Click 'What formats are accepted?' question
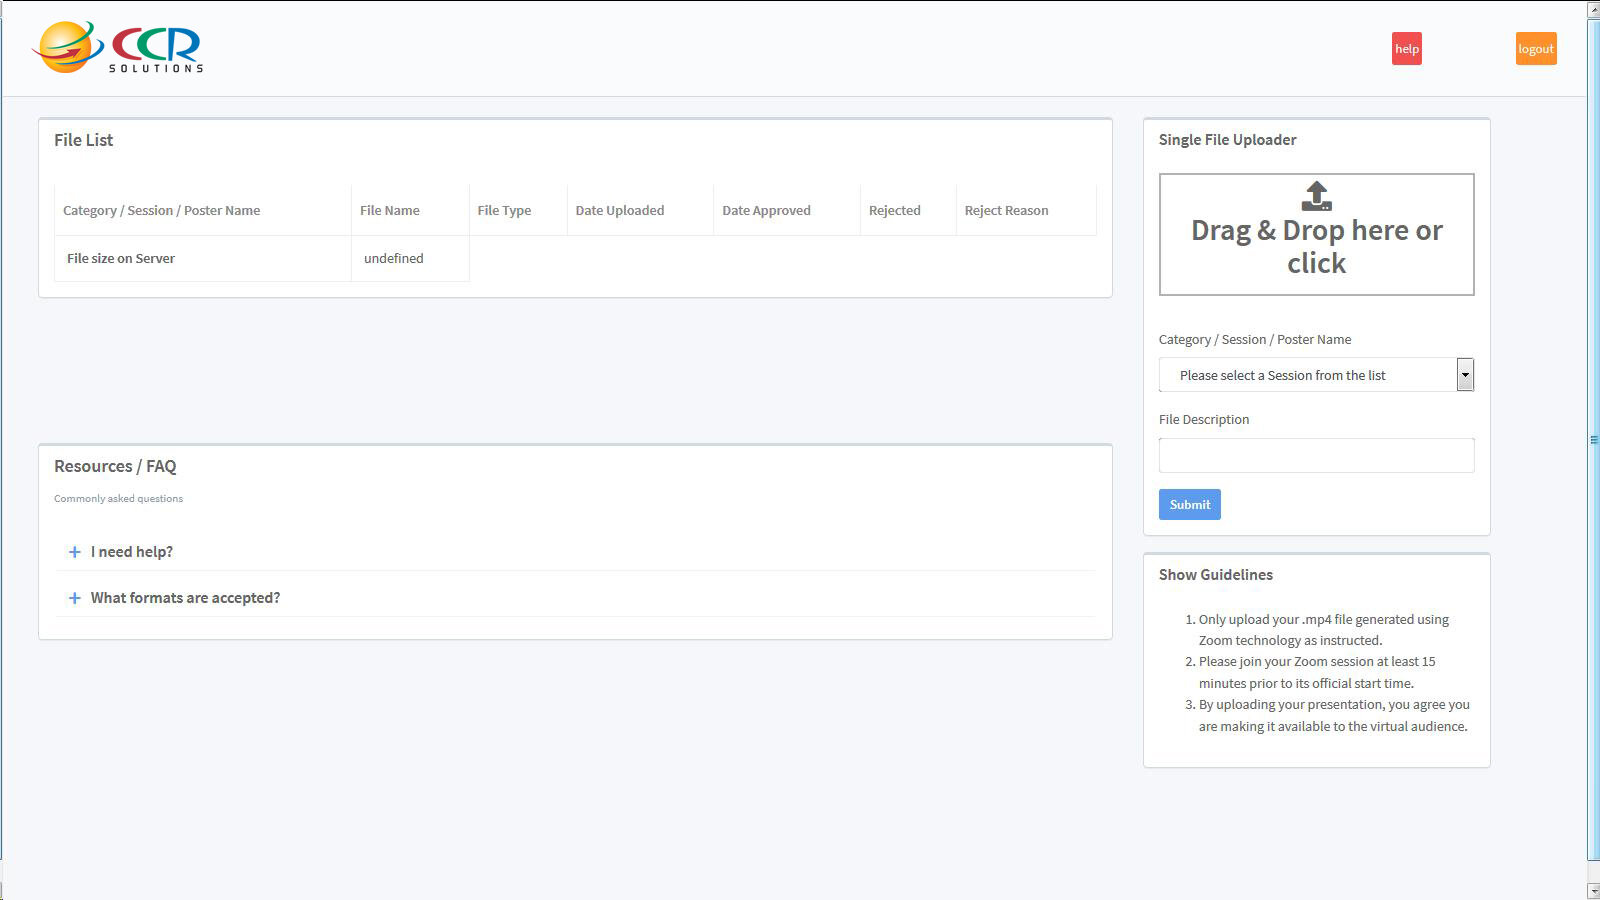 (185, 598)
